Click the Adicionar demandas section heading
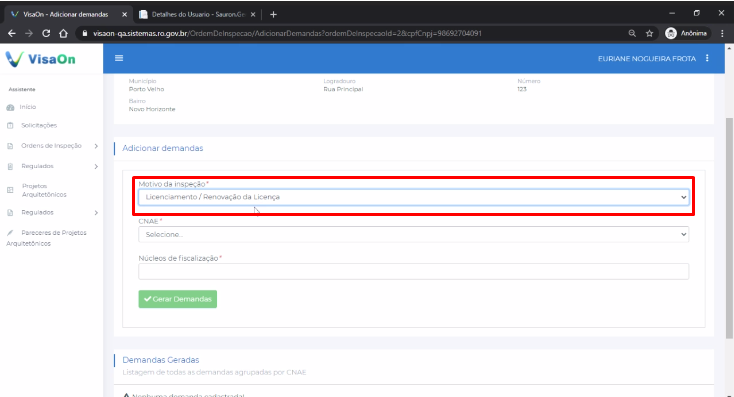This screenshot has width=734, height=397. pyautogui.click(x=162, y=148)
